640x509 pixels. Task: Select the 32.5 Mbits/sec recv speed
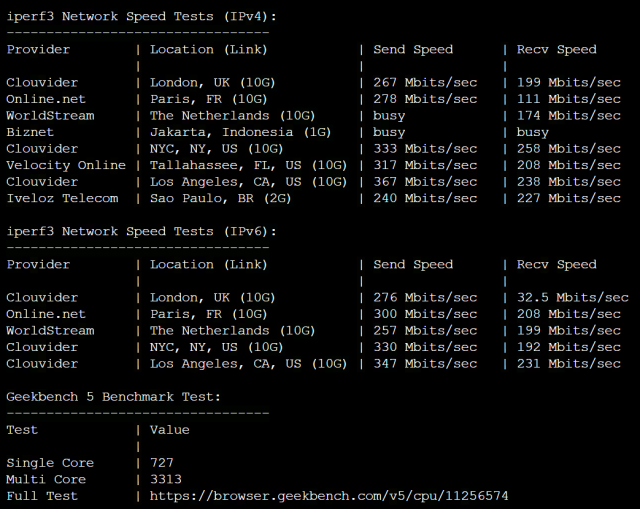573,297
